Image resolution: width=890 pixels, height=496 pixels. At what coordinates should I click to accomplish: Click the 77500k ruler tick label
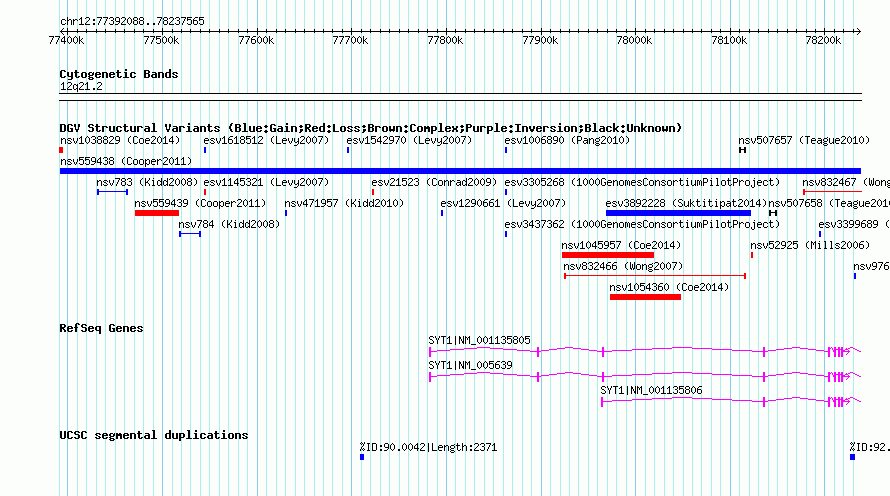pos(161,40)
